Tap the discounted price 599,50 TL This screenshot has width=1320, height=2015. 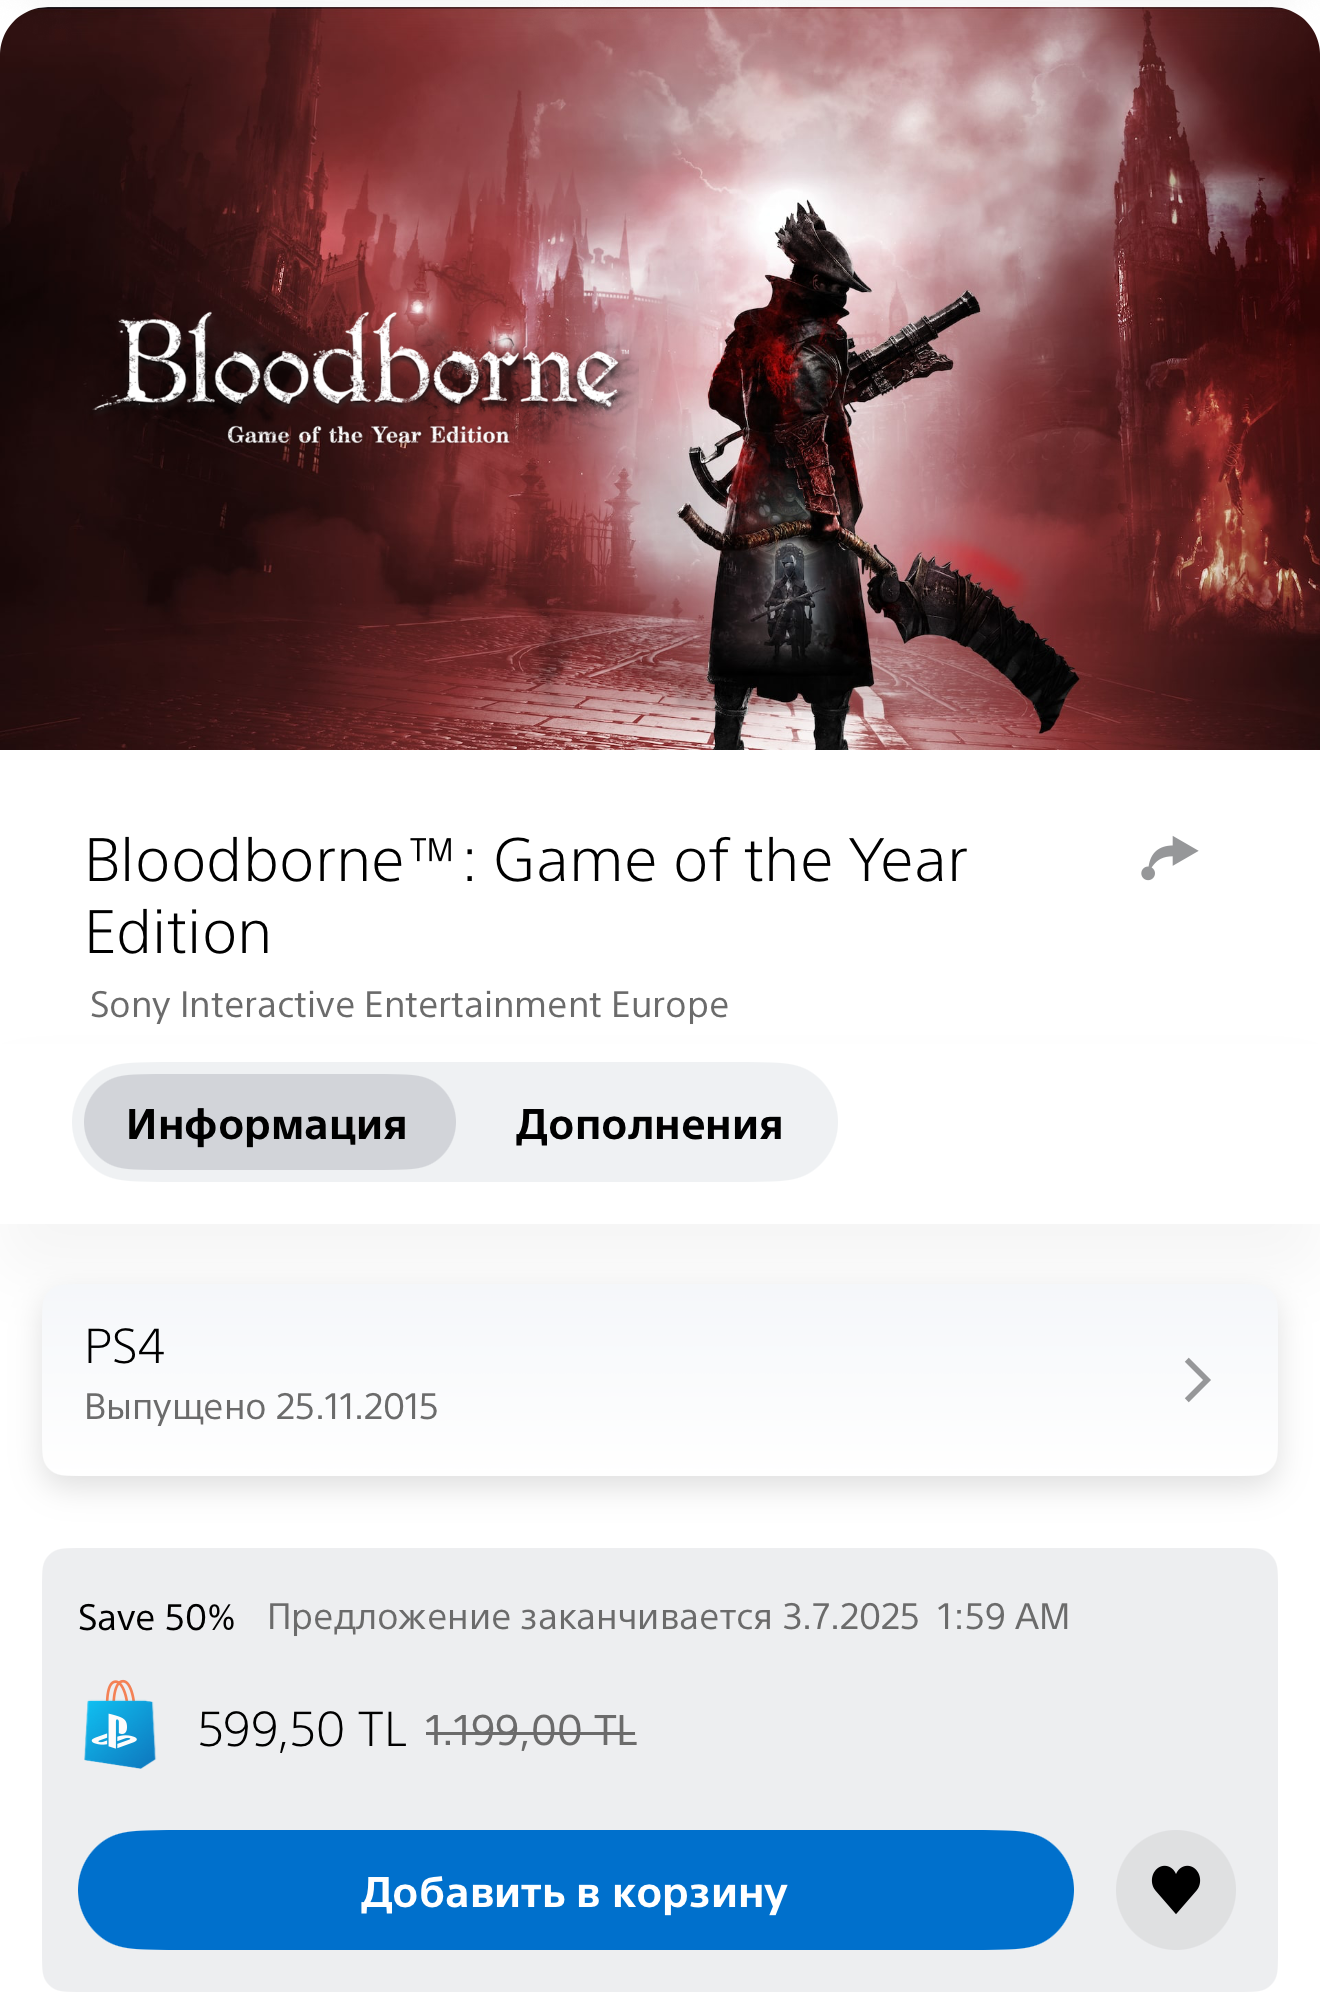(x=302, y=1729)
